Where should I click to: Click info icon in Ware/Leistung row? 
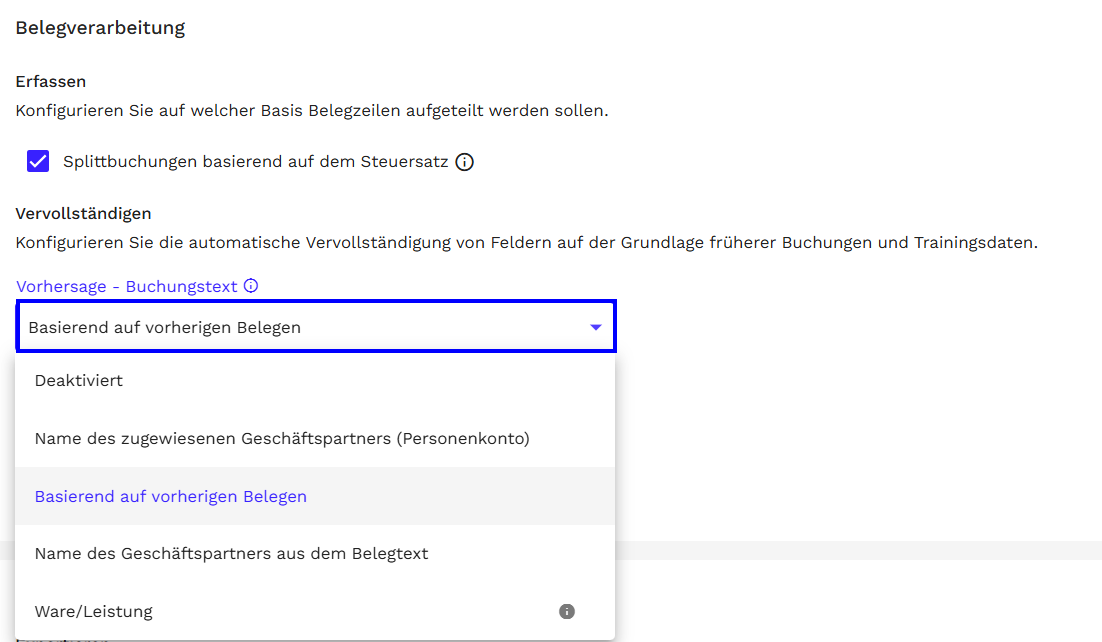567,611
